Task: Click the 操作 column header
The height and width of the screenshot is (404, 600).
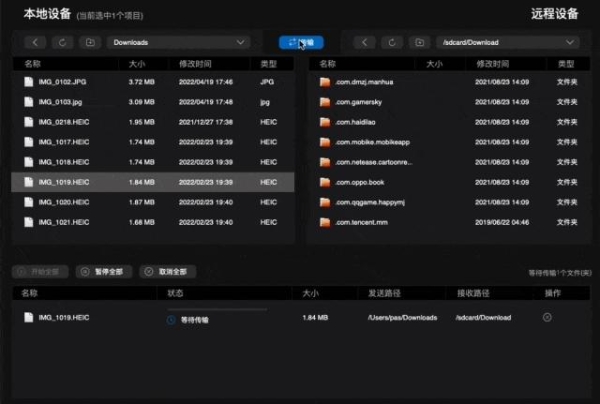Action: coord(553,293)
